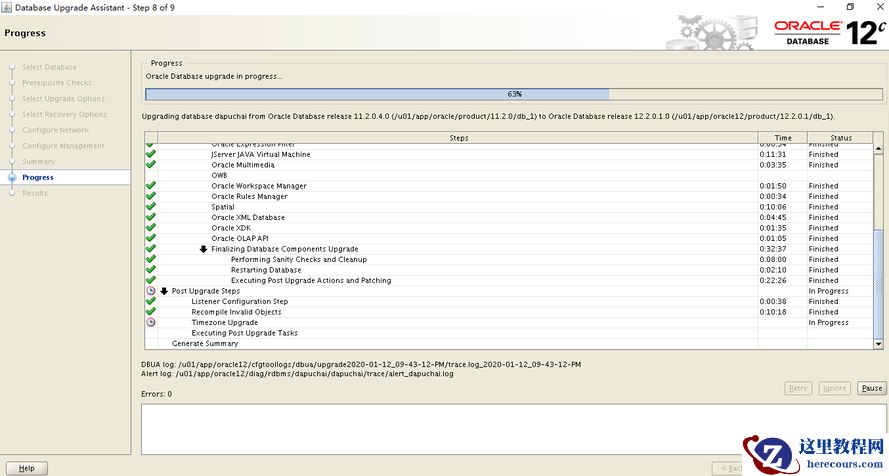889x476 pixels.
Task: Click the Status column header
Action: pyautogui.click(x=840, y=138)
